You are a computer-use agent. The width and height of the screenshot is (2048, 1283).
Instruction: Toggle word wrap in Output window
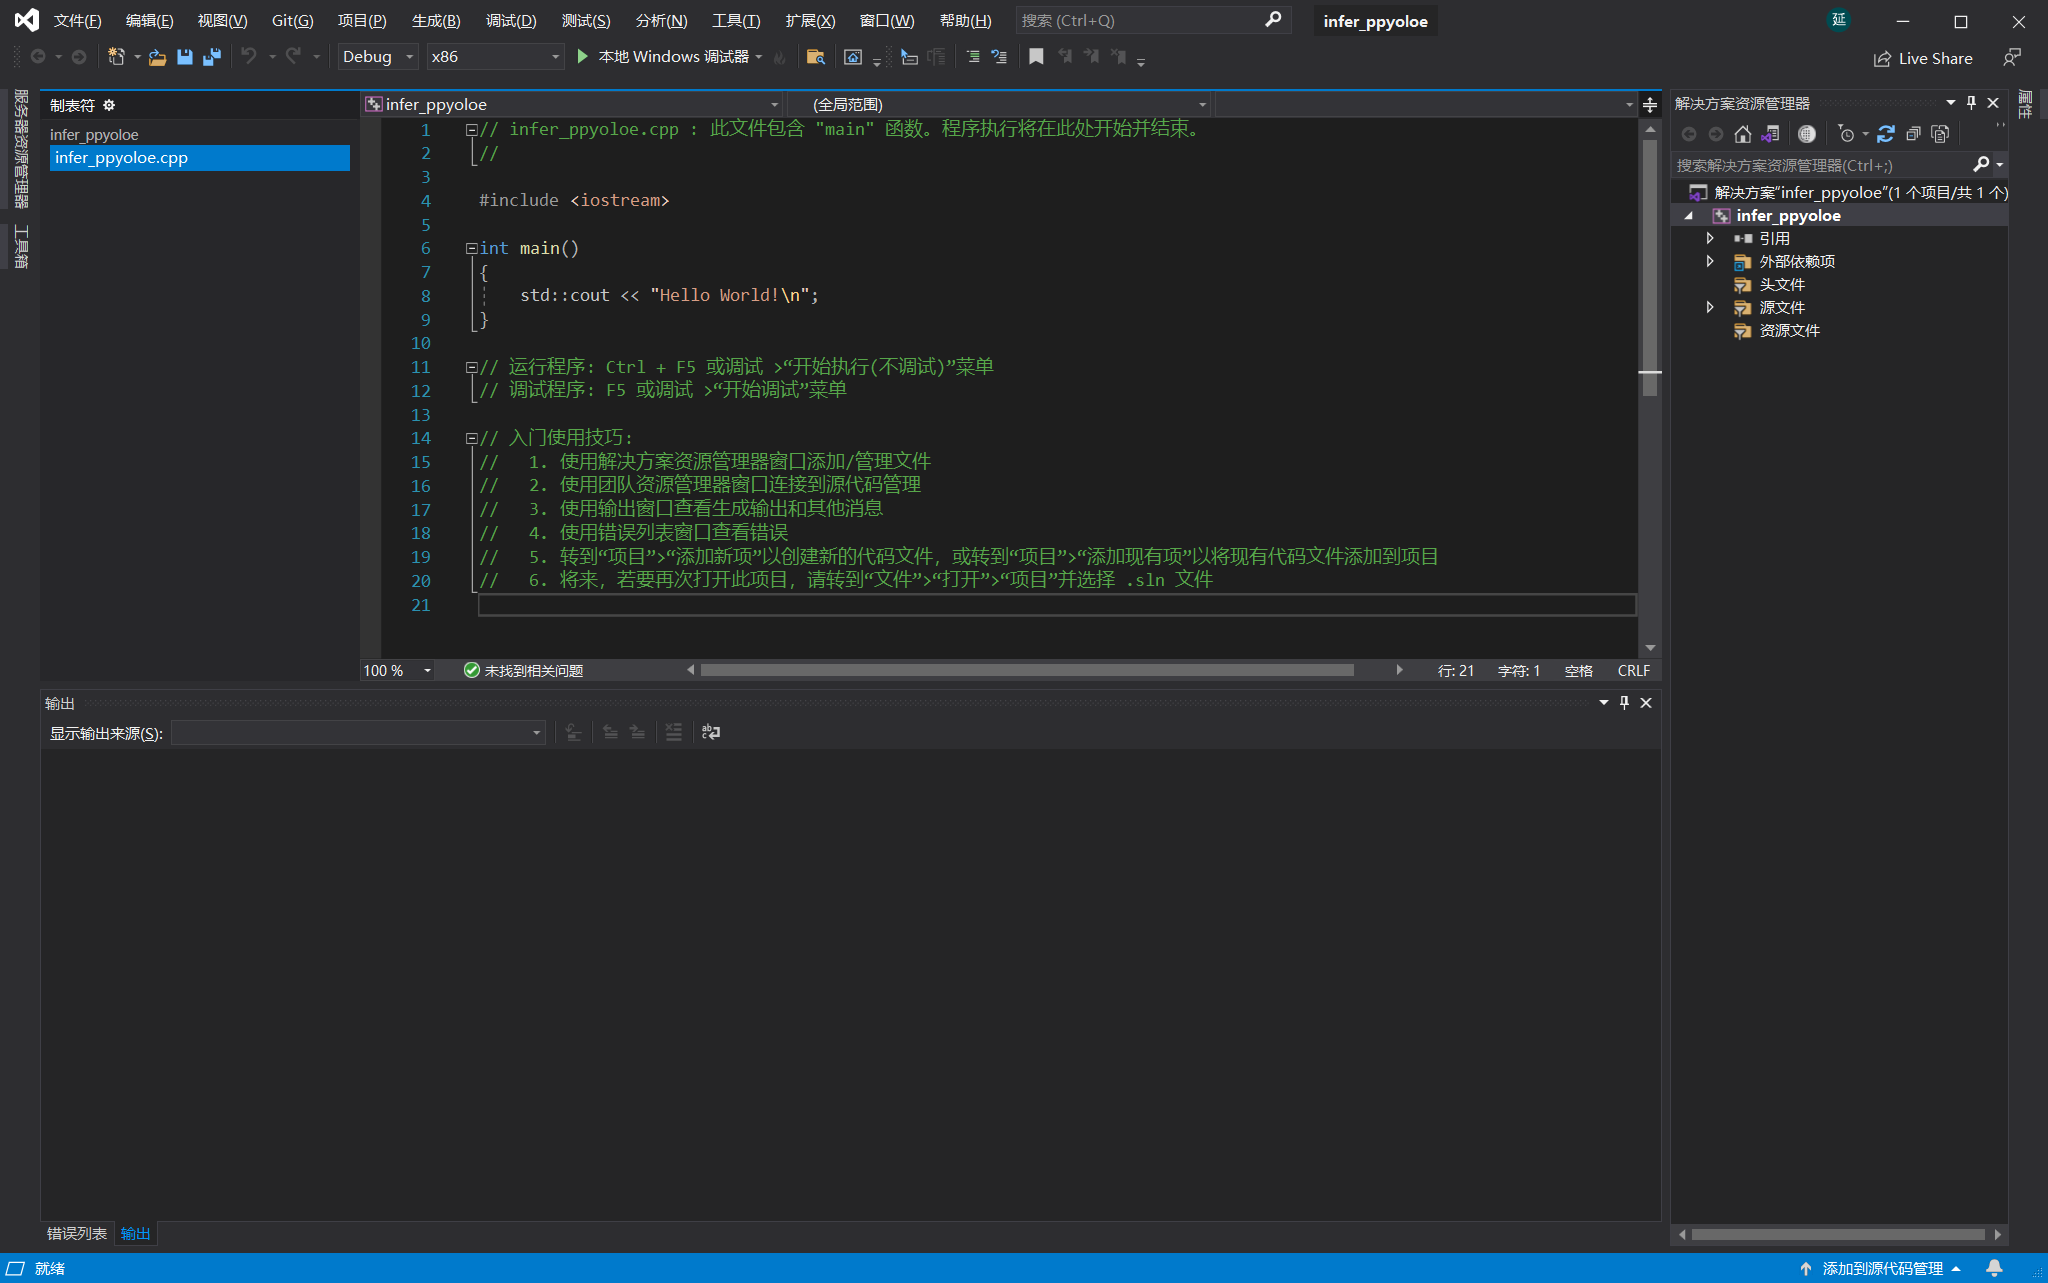click(x=711, y=733)
